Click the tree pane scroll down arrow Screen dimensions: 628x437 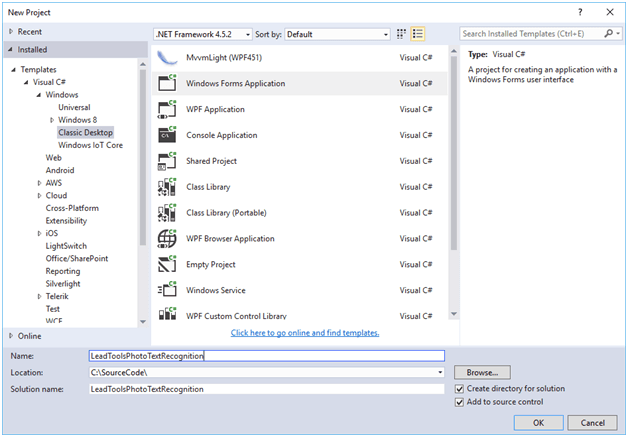[x=143, y=322]
